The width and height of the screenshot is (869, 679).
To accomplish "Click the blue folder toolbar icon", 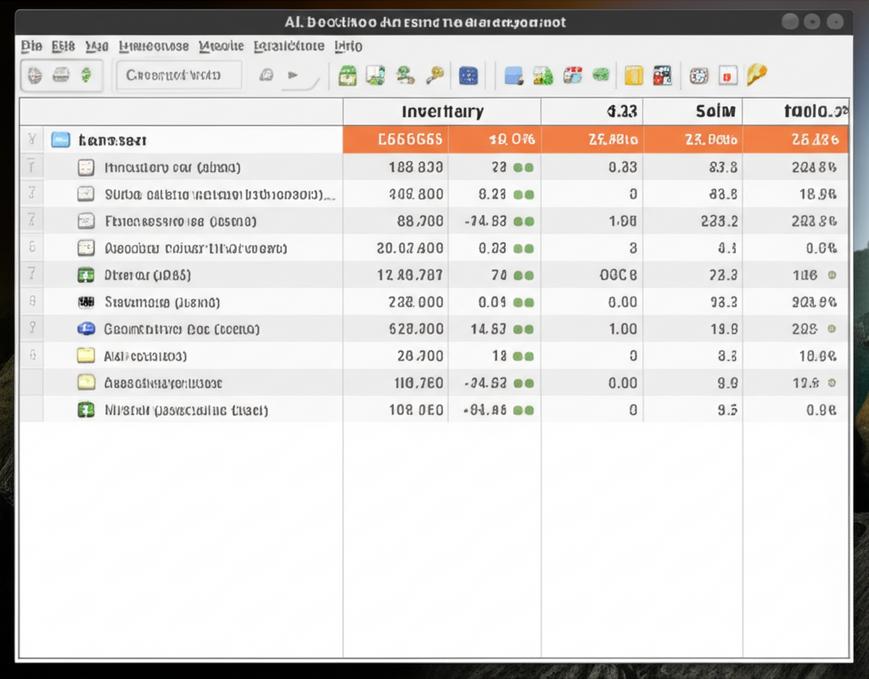I will pyautogui.click(x=514, y=75).
